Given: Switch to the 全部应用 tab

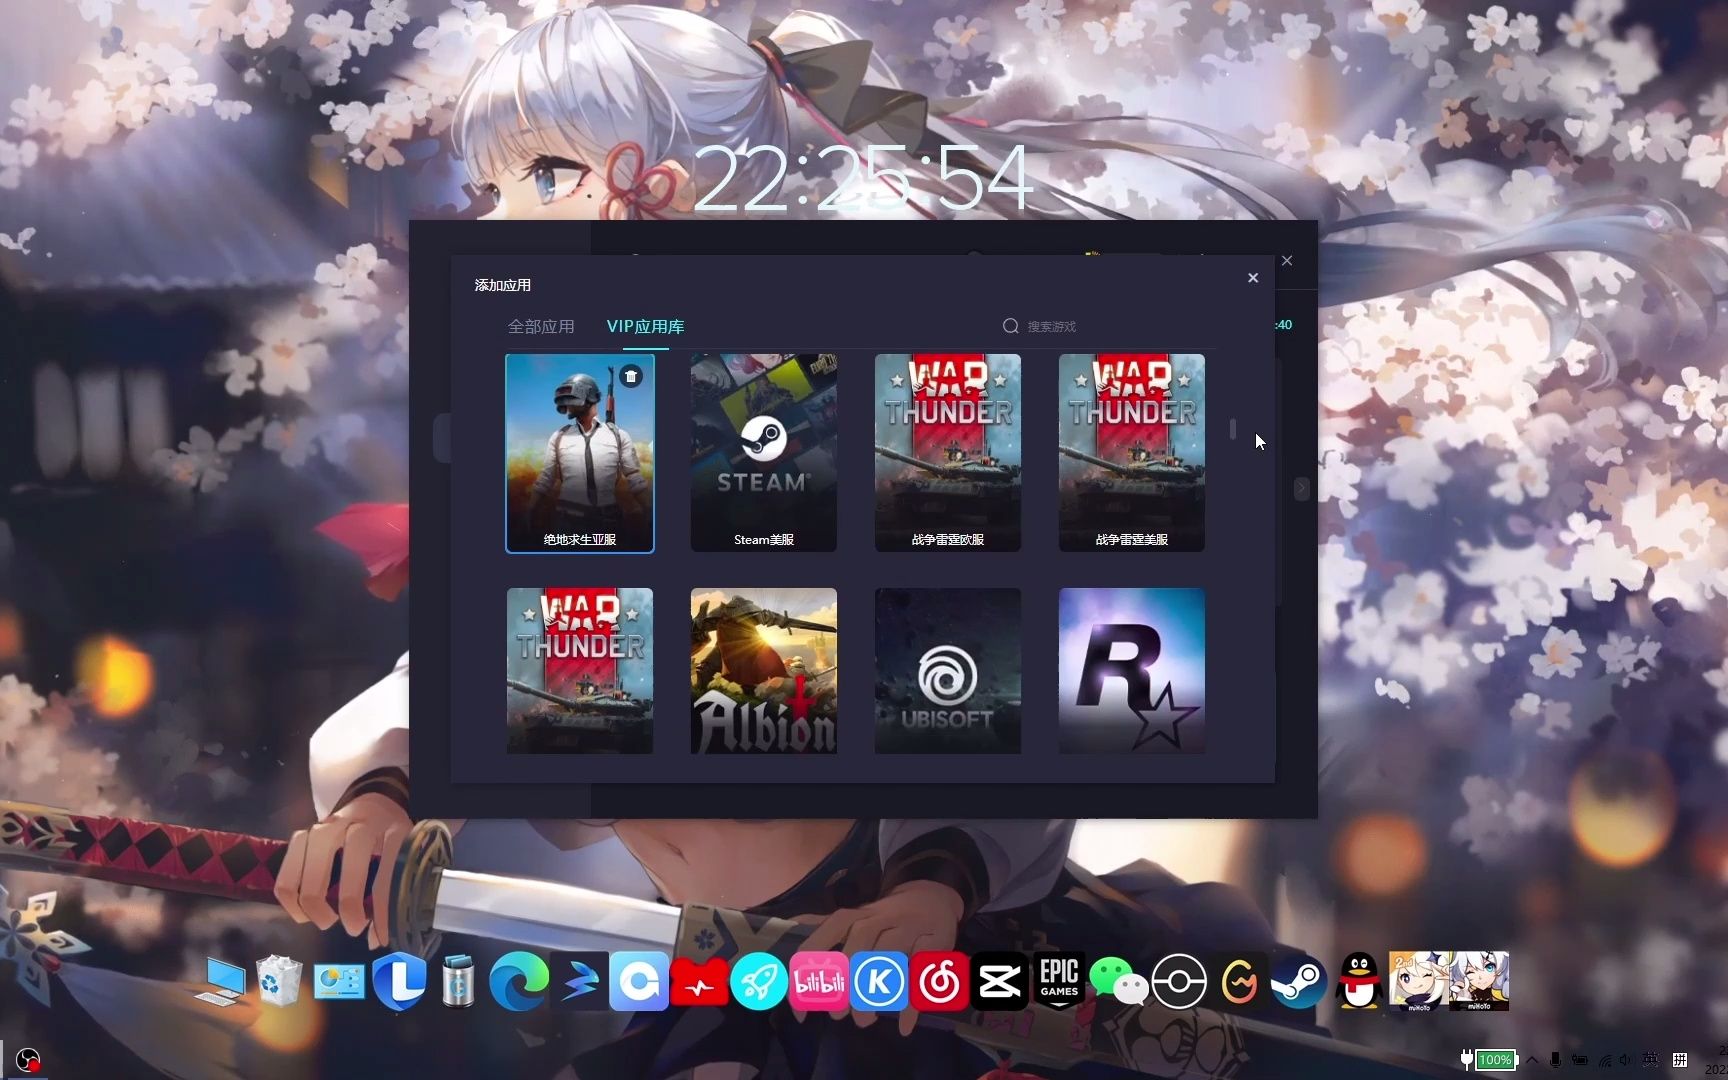Looking at the screenshot, I should (541, 326).
